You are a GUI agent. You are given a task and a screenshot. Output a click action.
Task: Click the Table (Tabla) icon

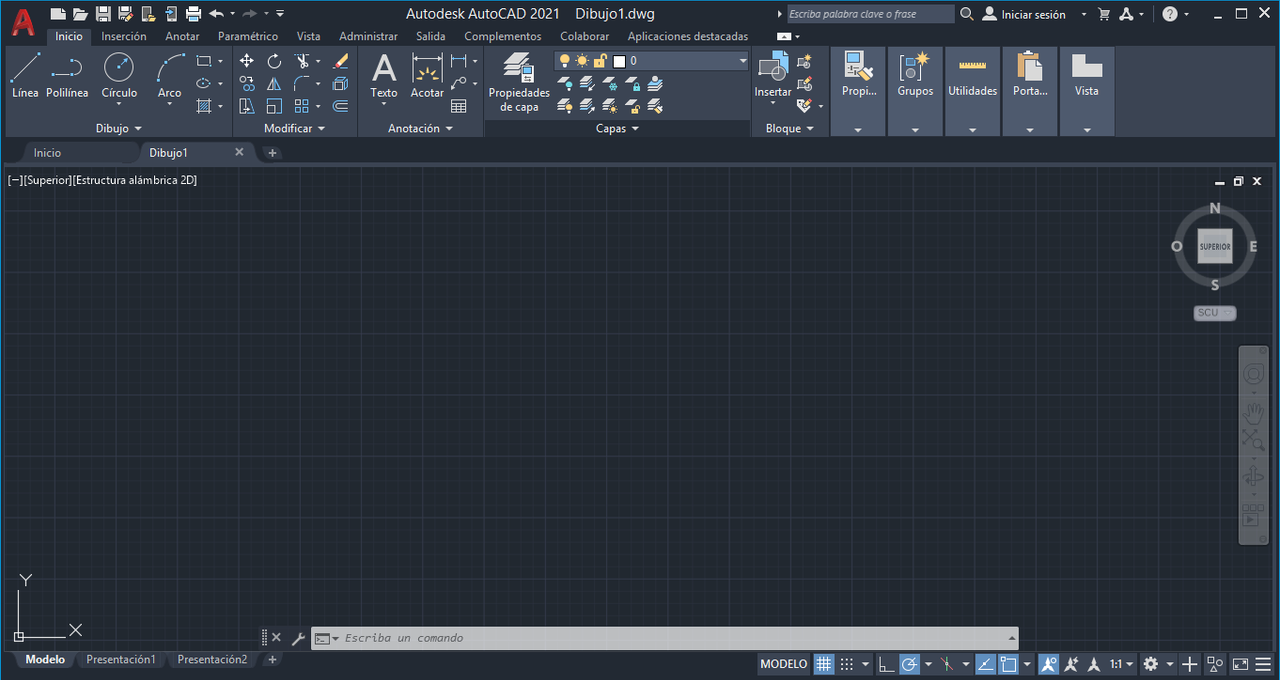tap(459, 106)
